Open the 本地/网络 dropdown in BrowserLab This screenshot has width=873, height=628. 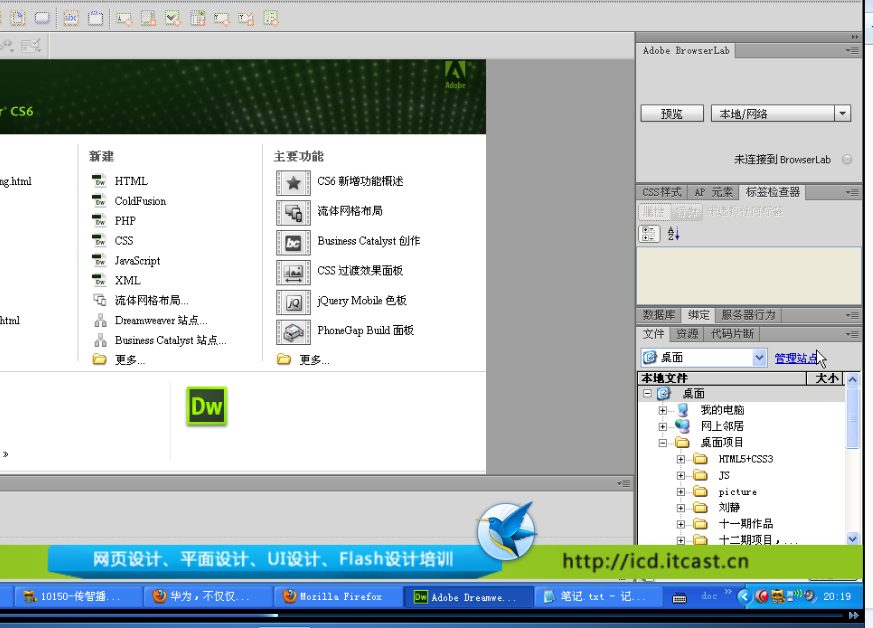click(x=842, y=114)
